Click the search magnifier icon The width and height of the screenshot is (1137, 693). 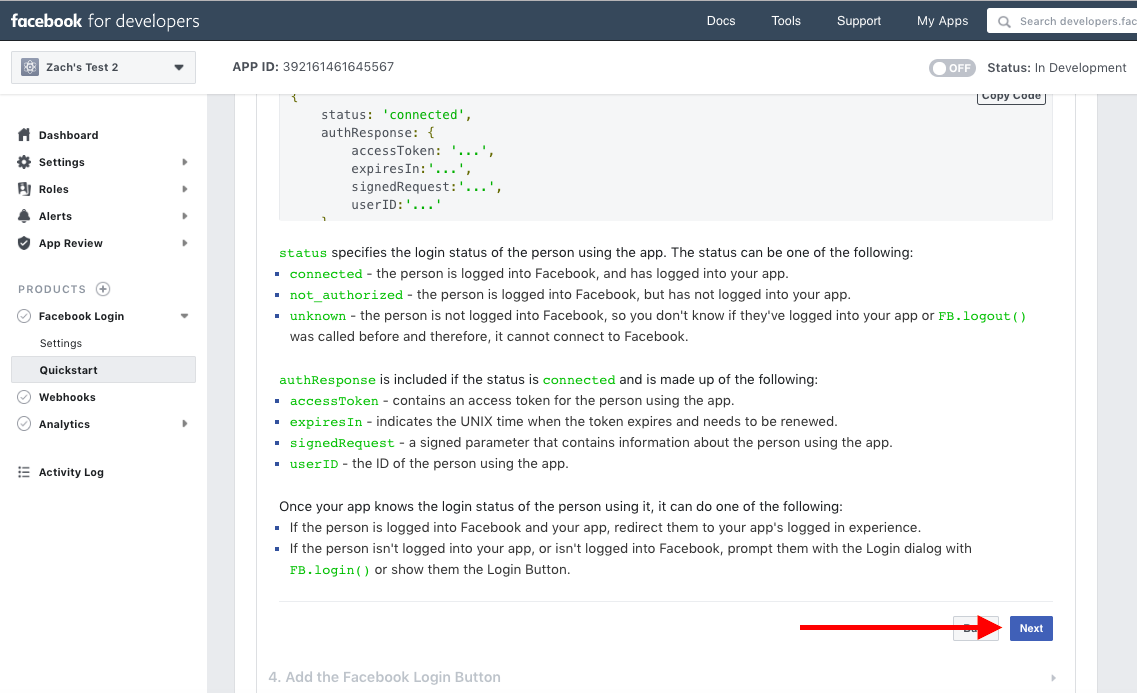coord(1004,22)
